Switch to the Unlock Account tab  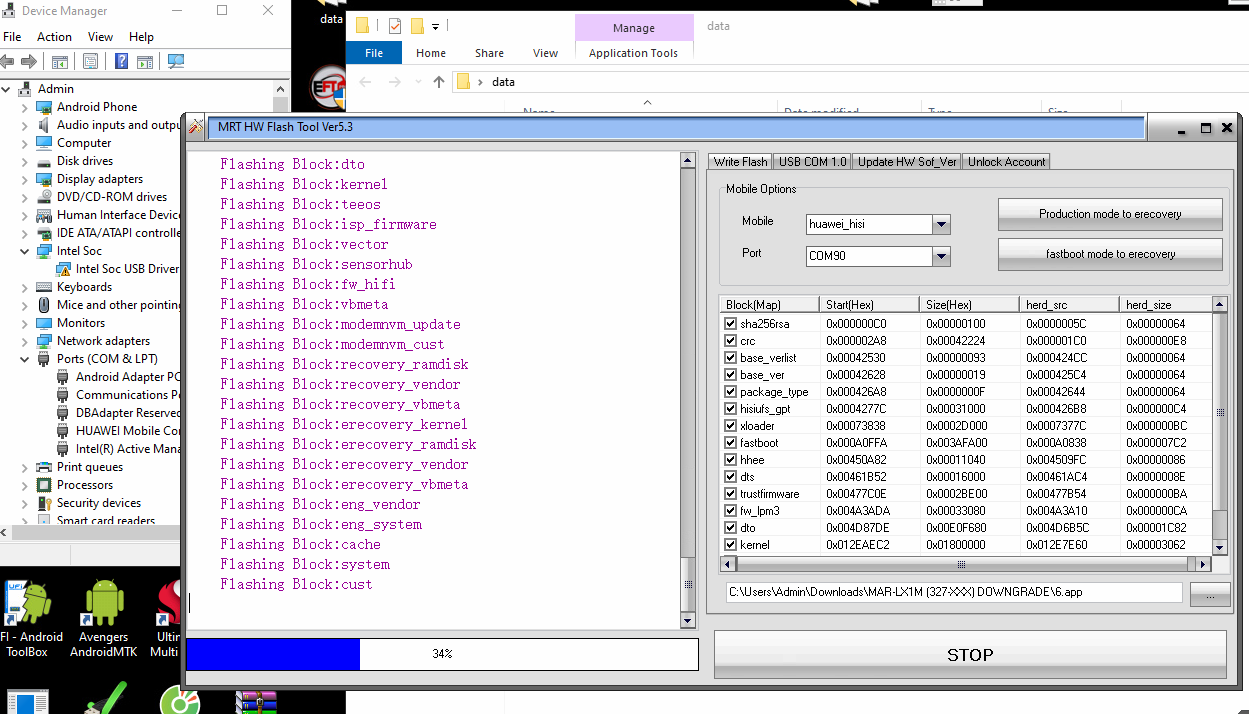[1006, 162]
